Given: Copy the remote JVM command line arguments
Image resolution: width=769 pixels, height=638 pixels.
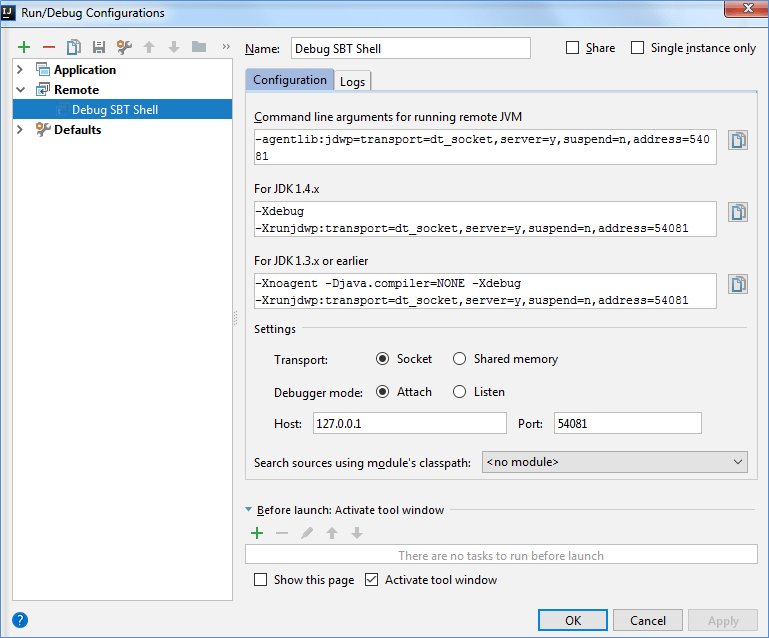Looking at the screenshot, I should tap(738, 140).
